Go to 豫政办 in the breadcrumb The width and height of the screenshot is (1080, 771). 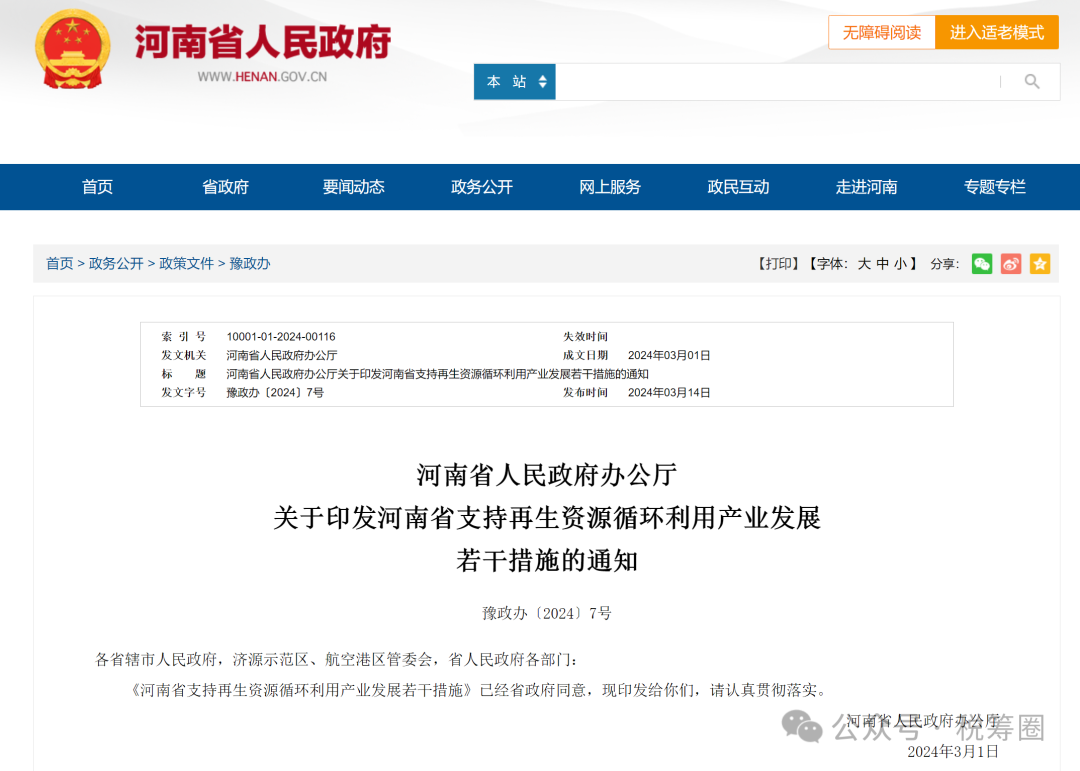[x=250, y=264]
